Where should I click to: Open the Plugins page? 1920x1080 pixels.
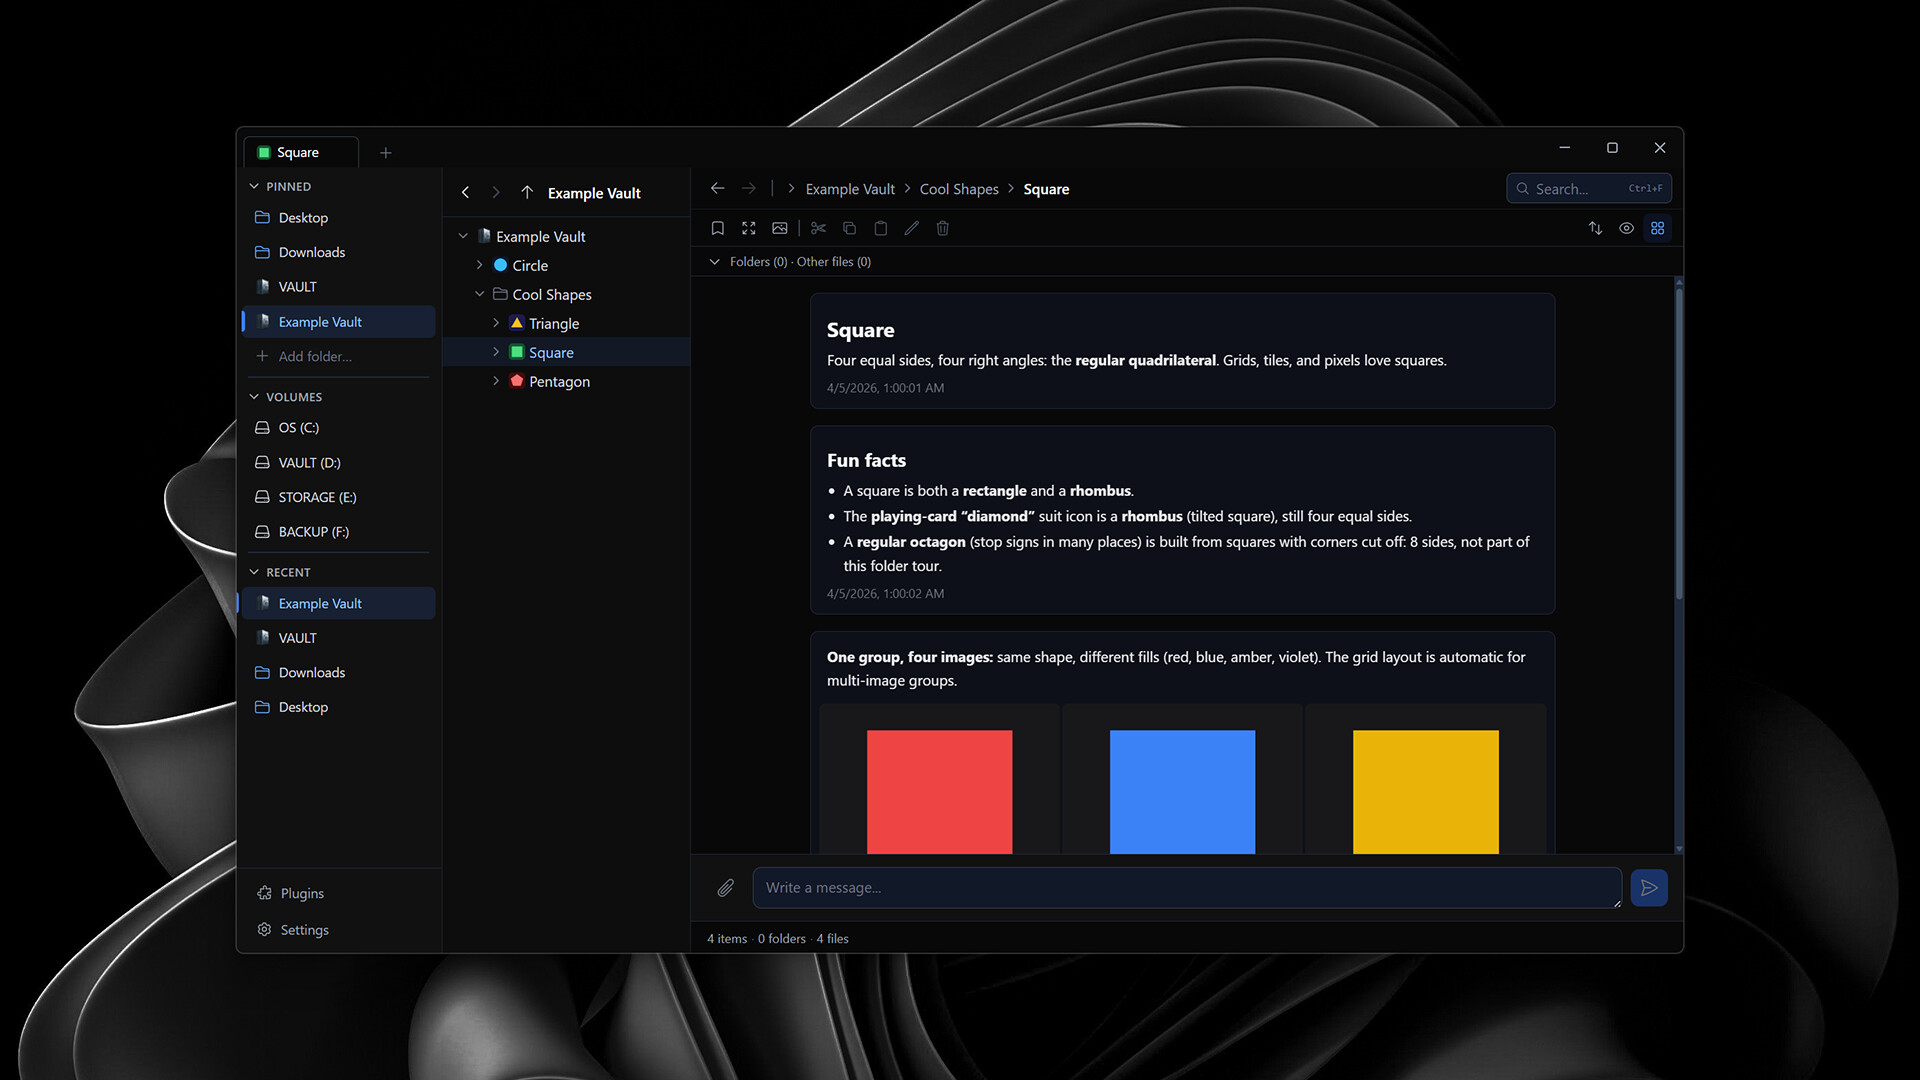(x=301, y=893)
